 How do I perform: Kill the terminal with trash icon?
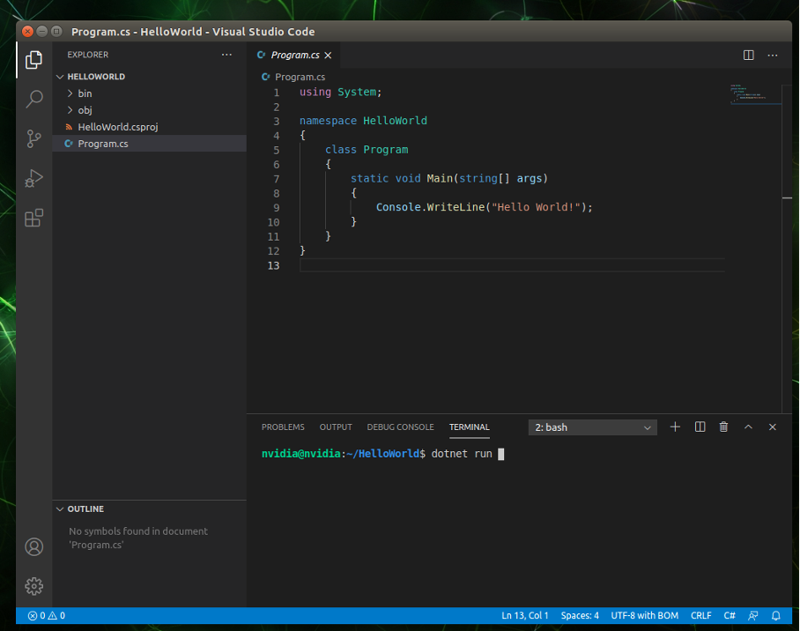(723, 427)
